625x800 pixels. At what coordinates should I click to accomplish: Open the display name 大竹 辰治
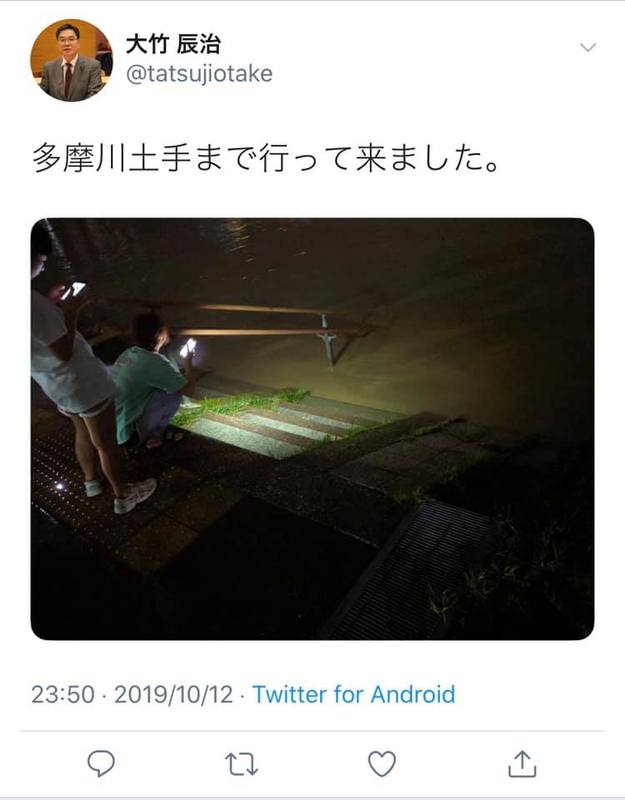tap(173, 44)
